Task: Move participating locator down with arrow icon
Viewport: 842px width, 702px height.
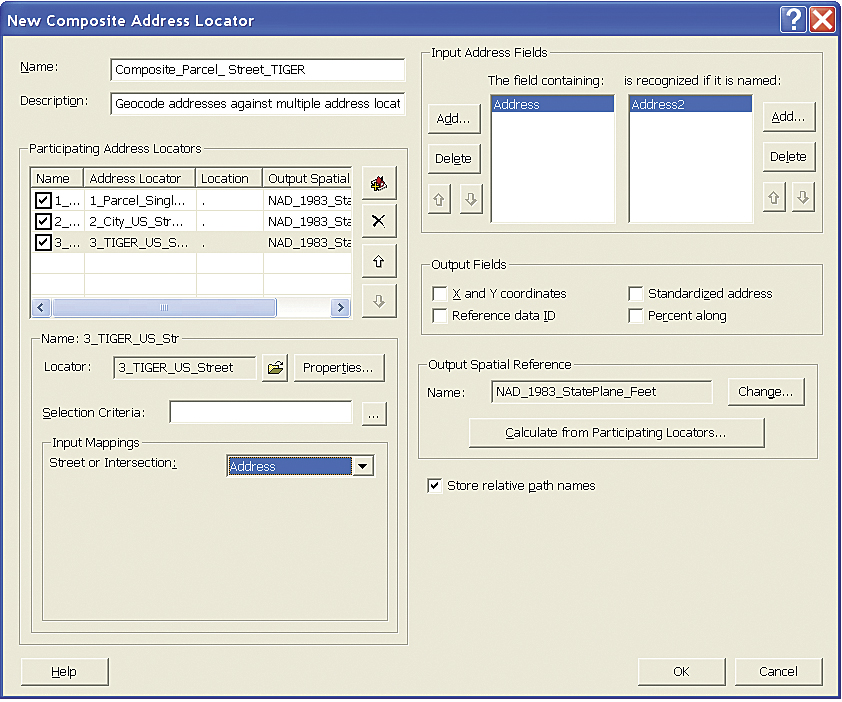Action: click(379, 301)
